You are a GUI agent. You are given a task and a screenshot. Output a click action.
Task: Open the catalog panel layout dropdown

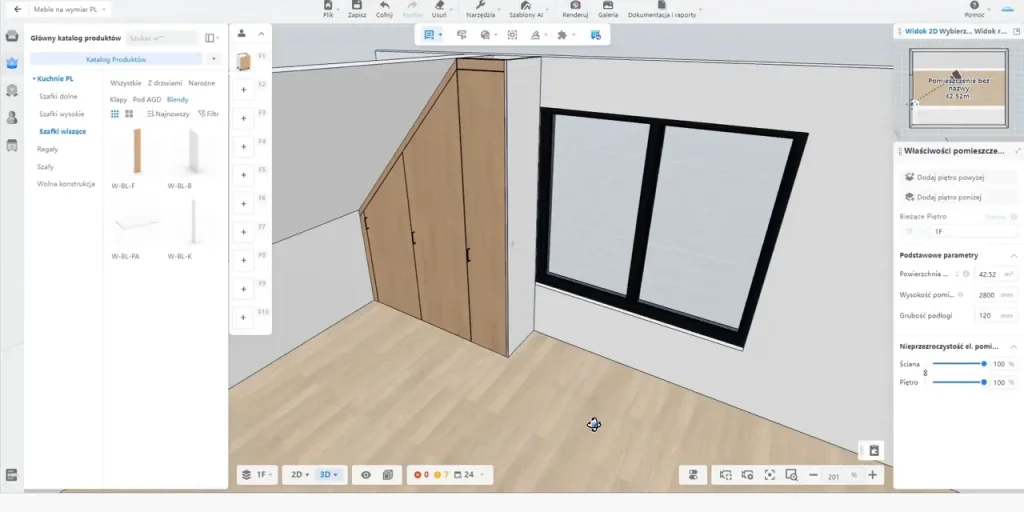tap(212, 38)
